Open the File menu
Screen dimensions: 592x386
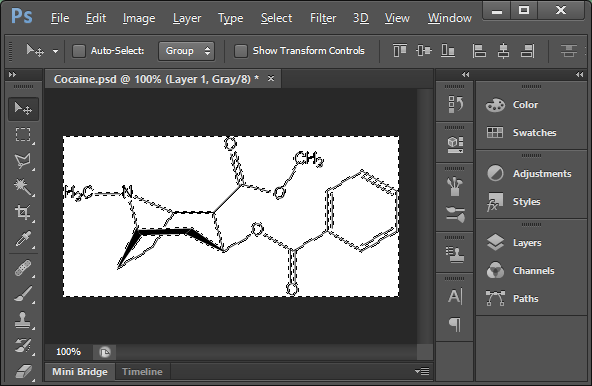click(60, 18)
